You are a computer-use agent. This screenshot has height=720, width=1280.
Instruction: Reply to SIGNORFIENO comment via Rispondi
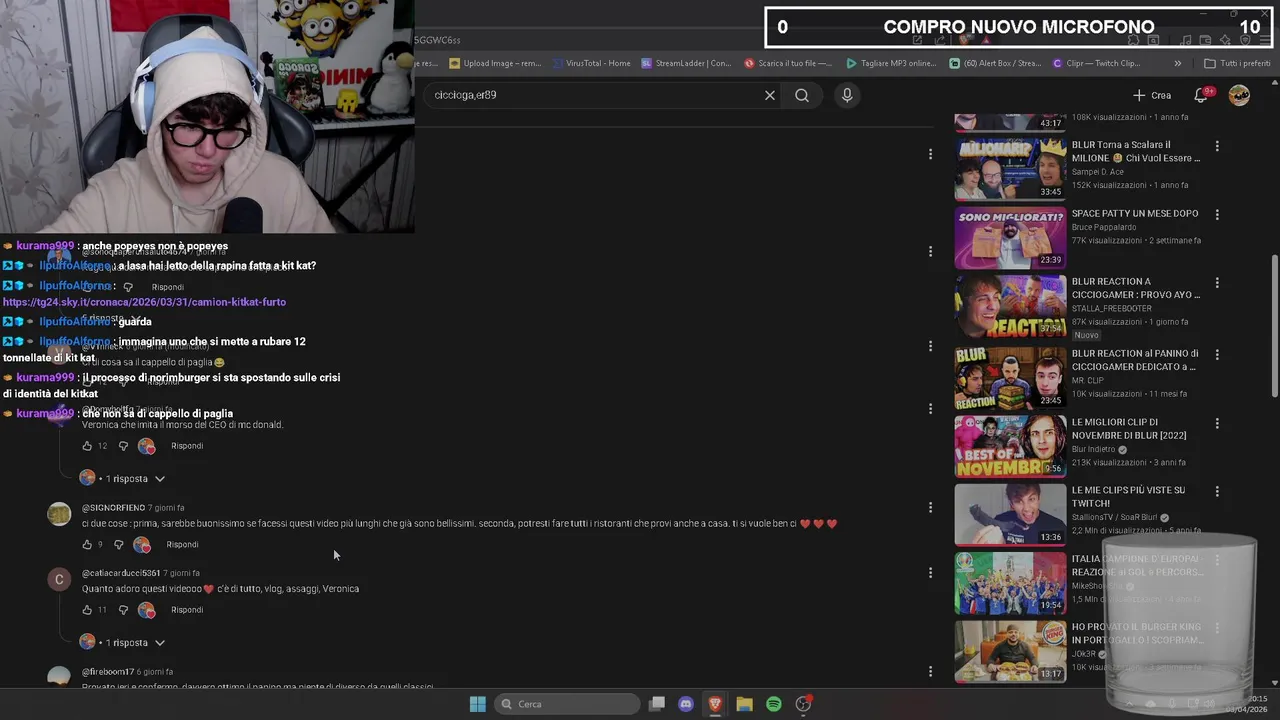[x=182, y=545]
